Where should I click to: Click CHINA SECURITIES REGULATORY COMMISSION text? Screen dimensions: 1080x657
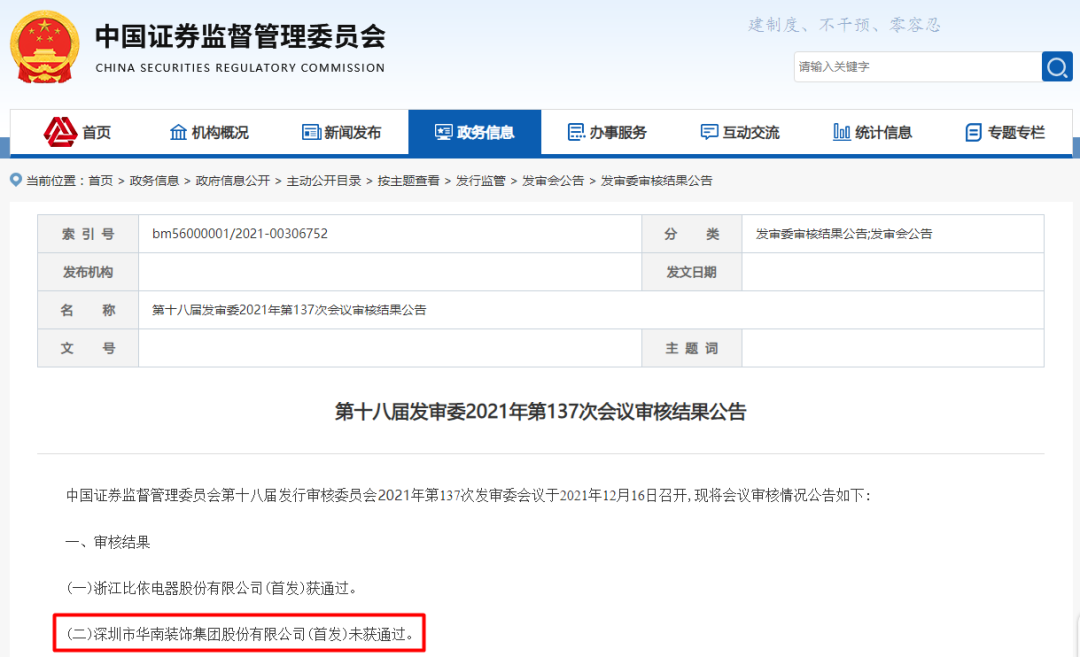[x=240, y=68]
